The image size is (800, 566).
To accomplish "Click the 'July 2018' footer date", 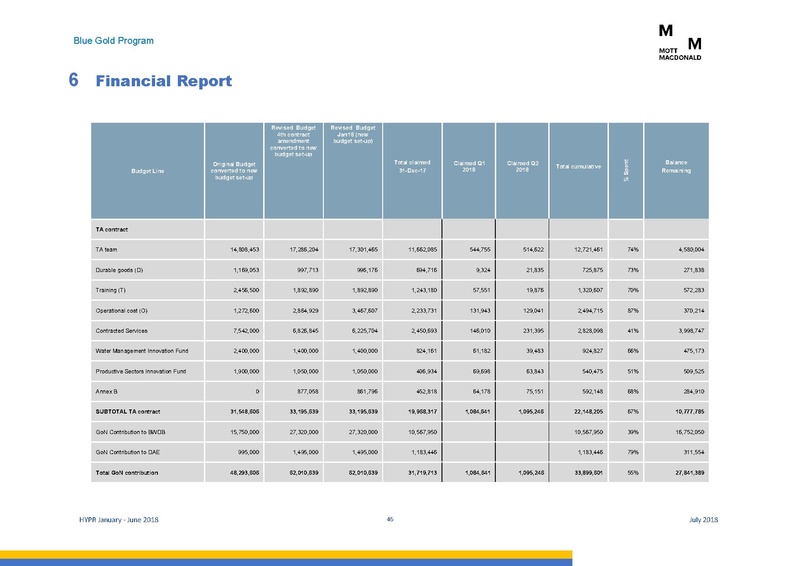I will point(704,520).
